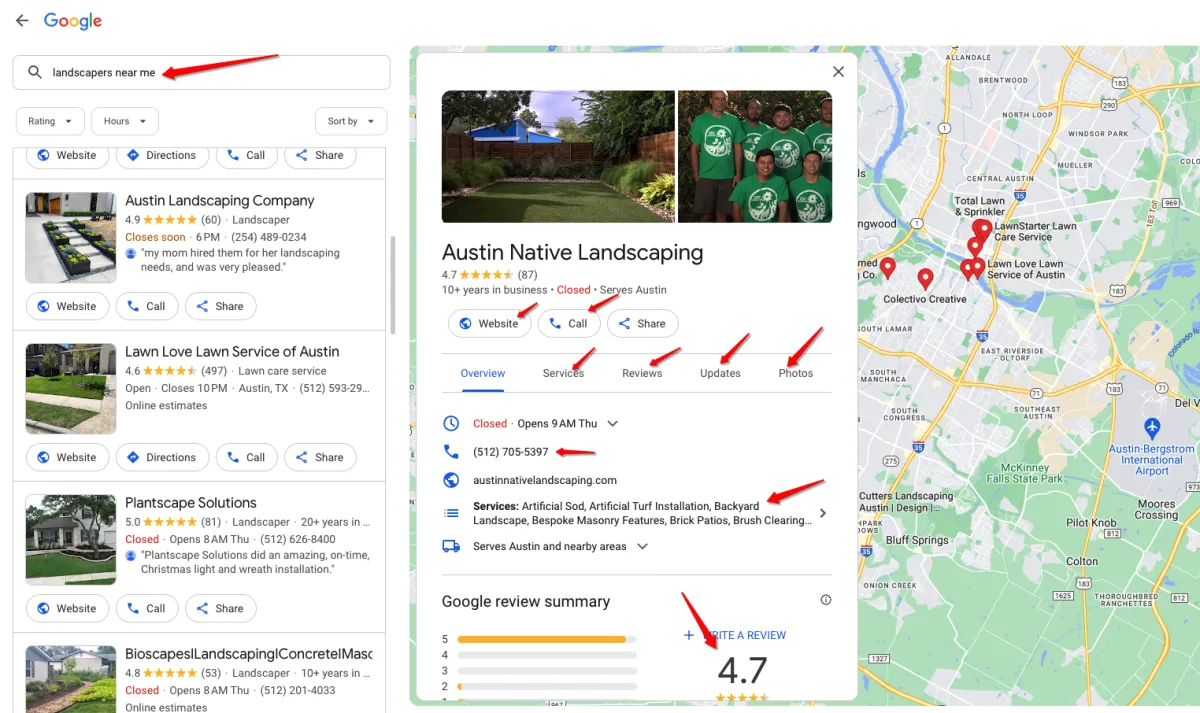Click the Austin-Bergstrom airport icon on map
This screenshot has height=713, width=1200.
(x=1152, y=428)
